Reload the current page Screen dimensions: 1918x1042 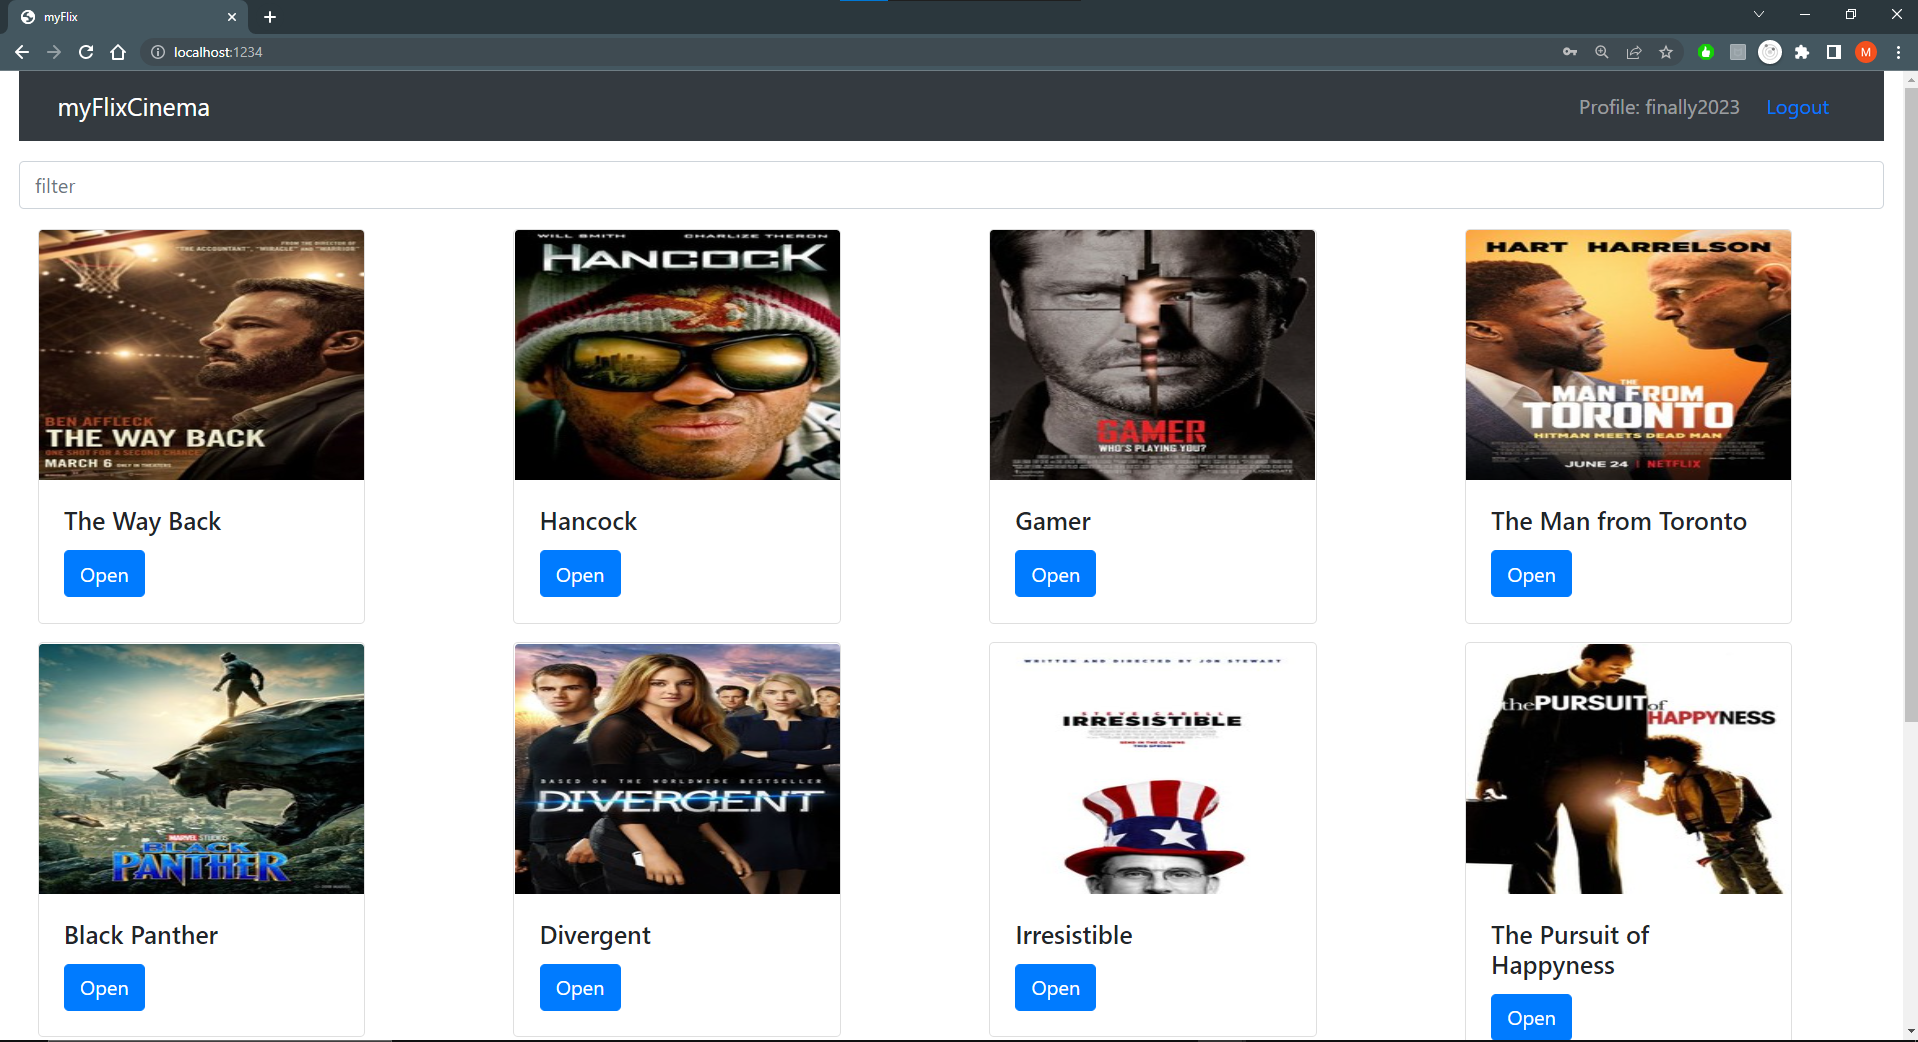point(86,52)
